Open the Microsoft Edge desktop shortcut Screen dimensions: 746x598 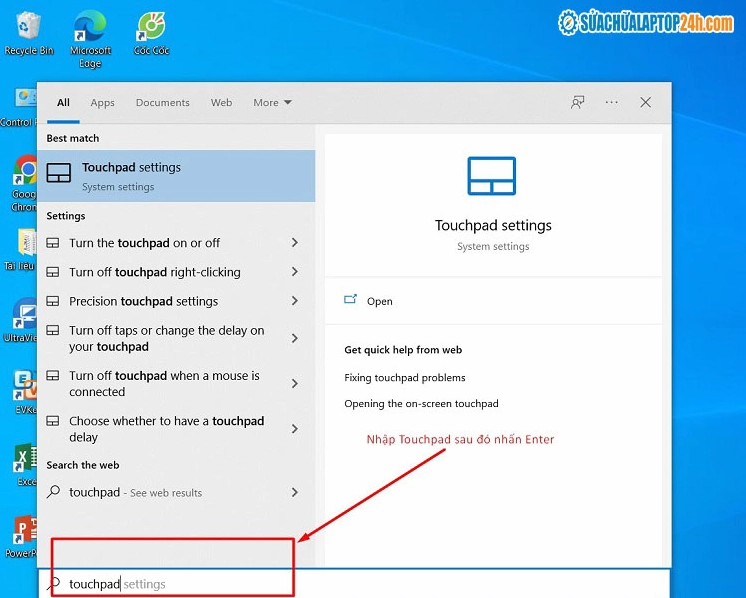pos(90,39)
